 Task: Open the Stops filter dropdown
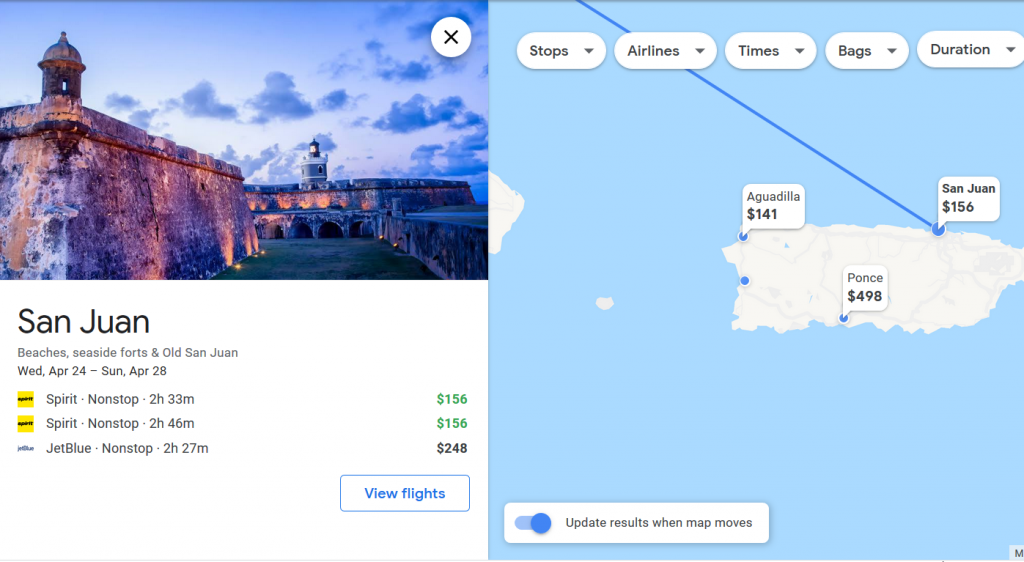[561, 51]
